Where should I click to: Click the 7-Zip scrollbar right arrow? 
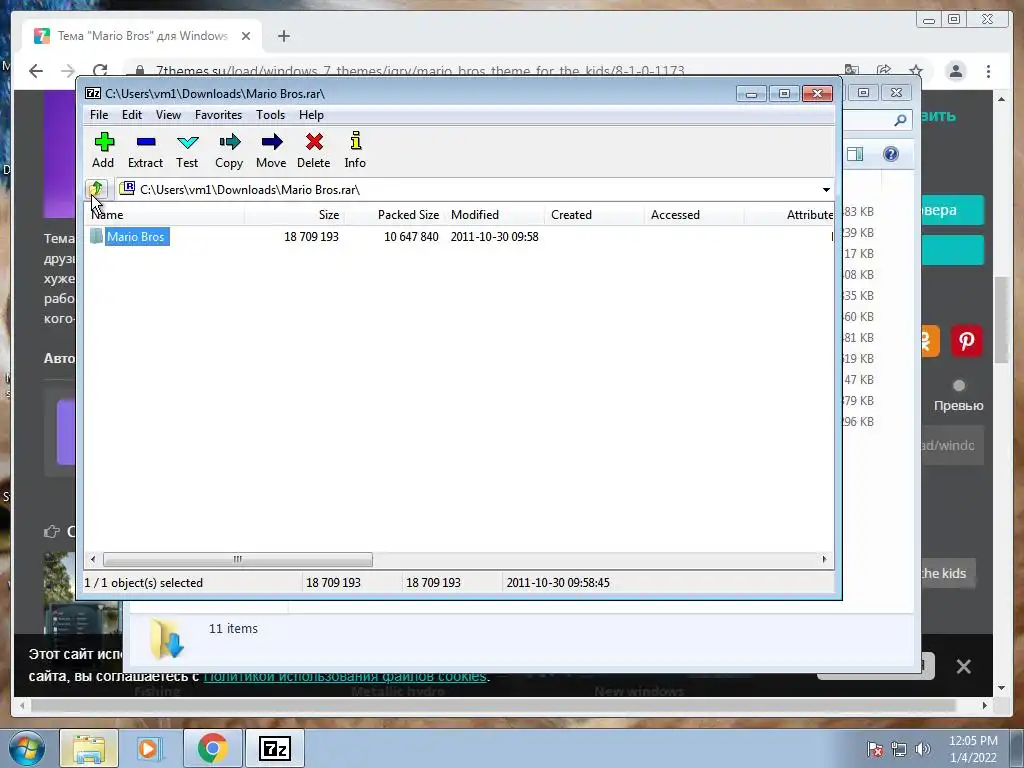point(824,559)
